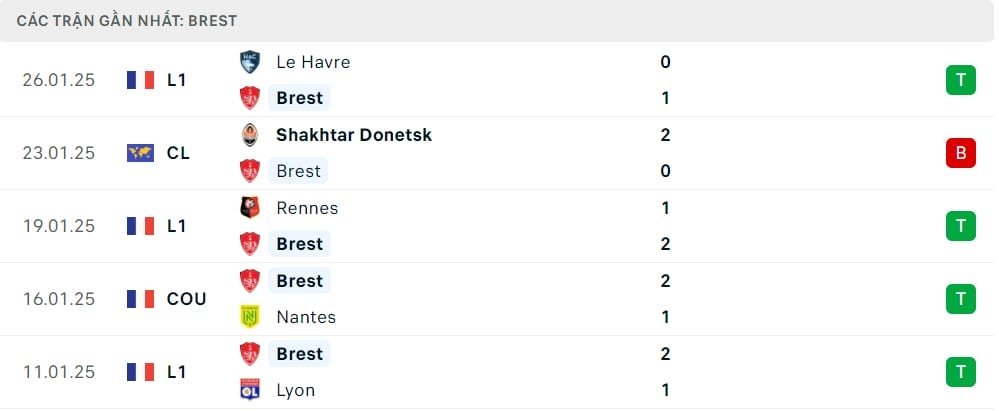The width and height of the screenshot is (999, 411).
Task: Click the Brest crest in the Le Havre match
Action: (250, 98)
